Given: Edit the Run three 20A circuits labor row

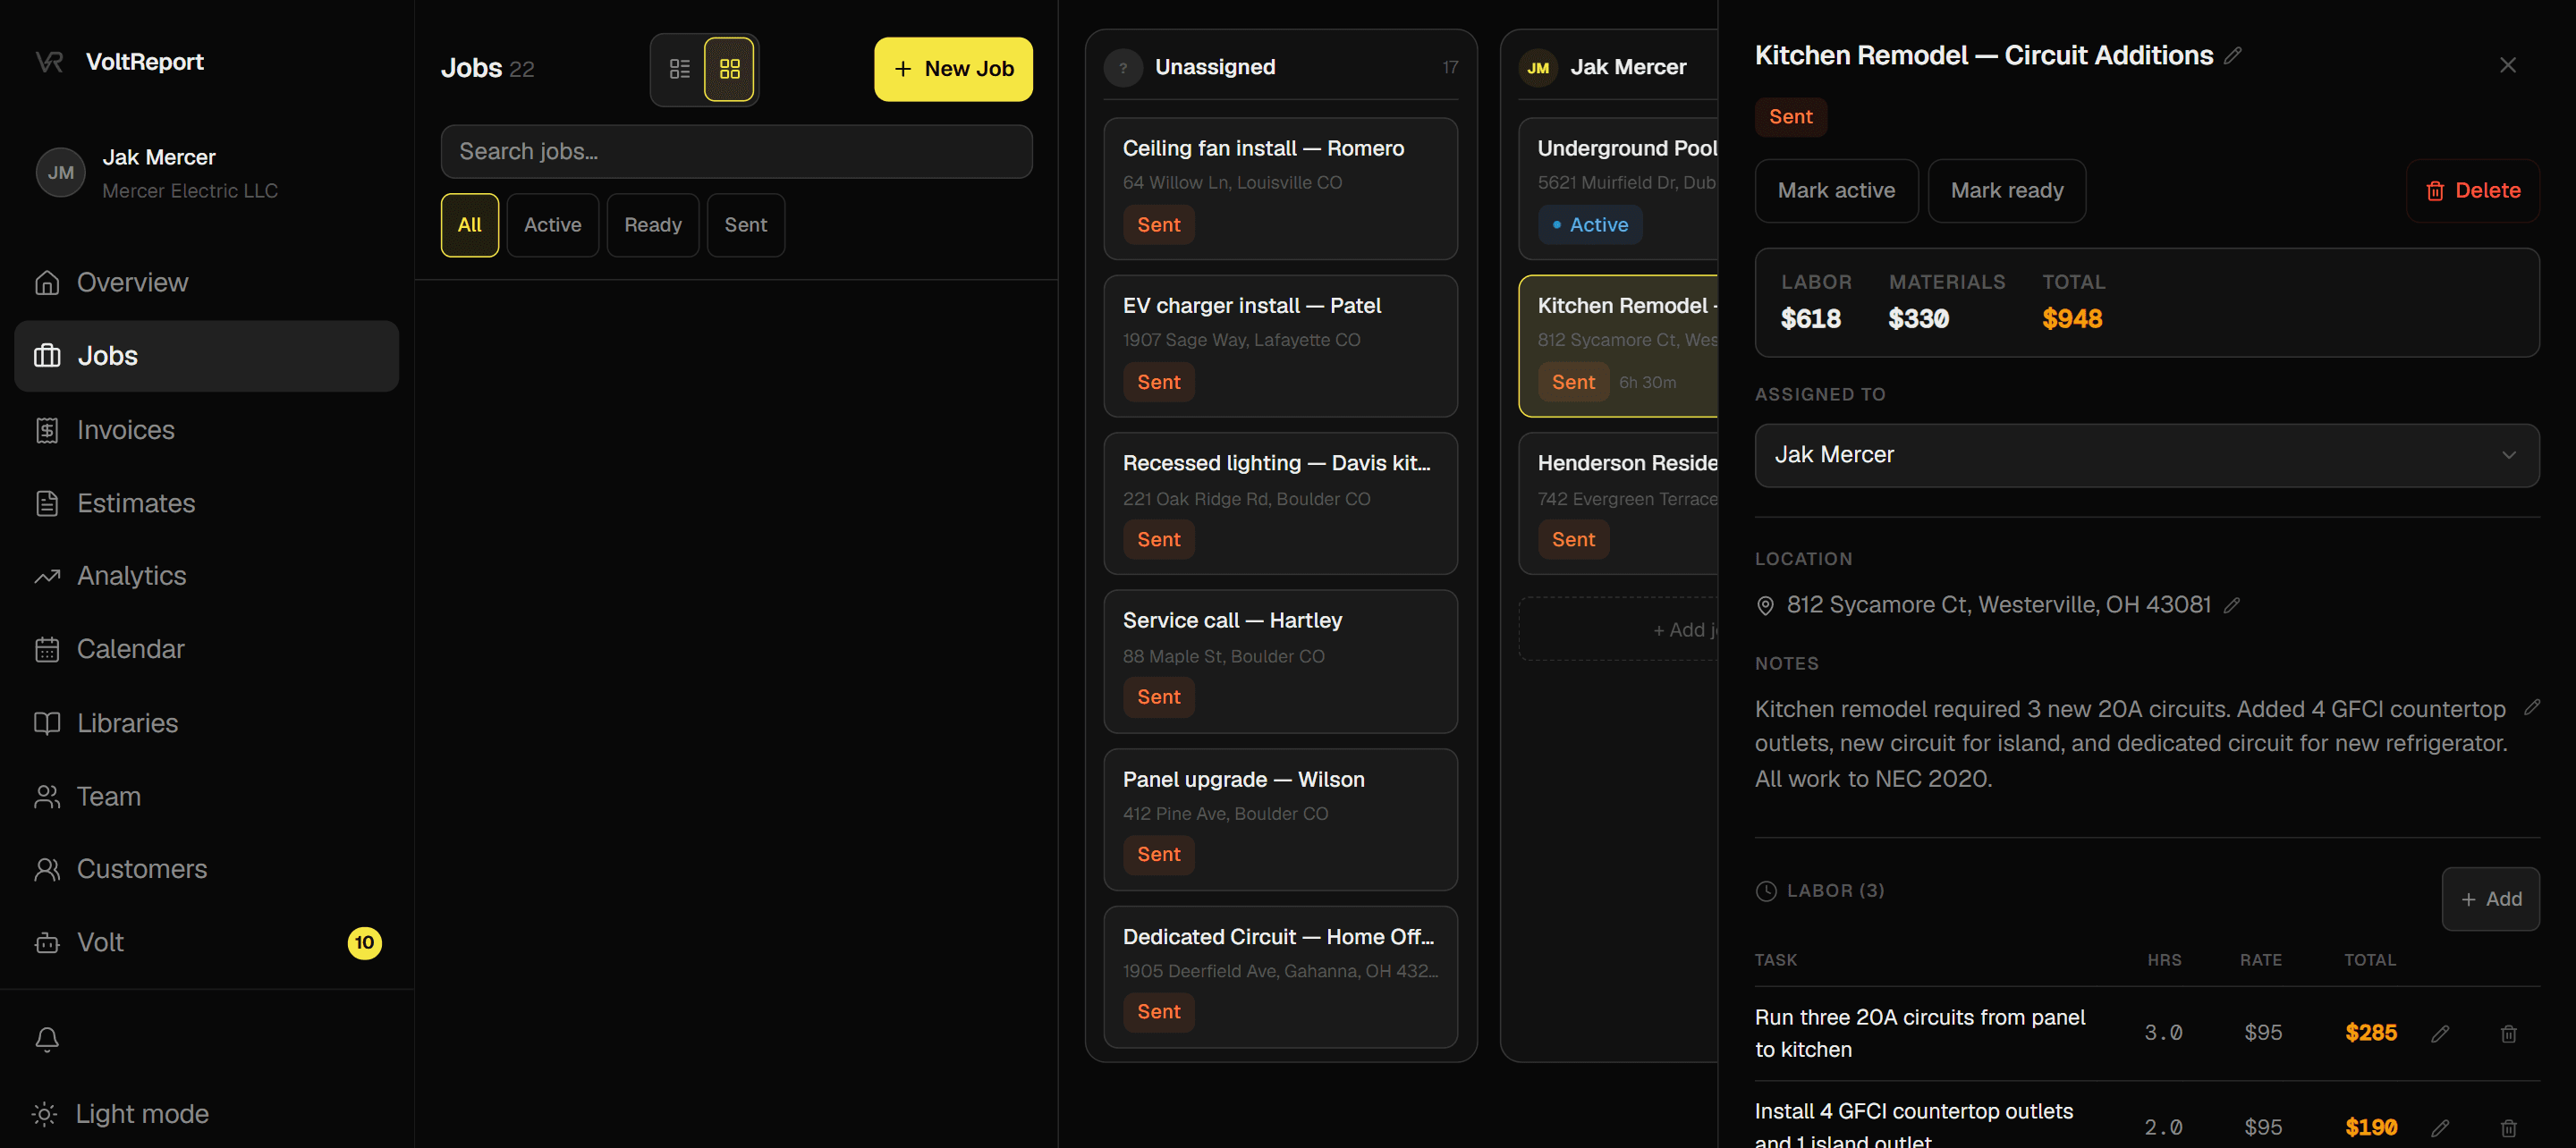Looking at the screenshot, I should coord(2440,1033).
